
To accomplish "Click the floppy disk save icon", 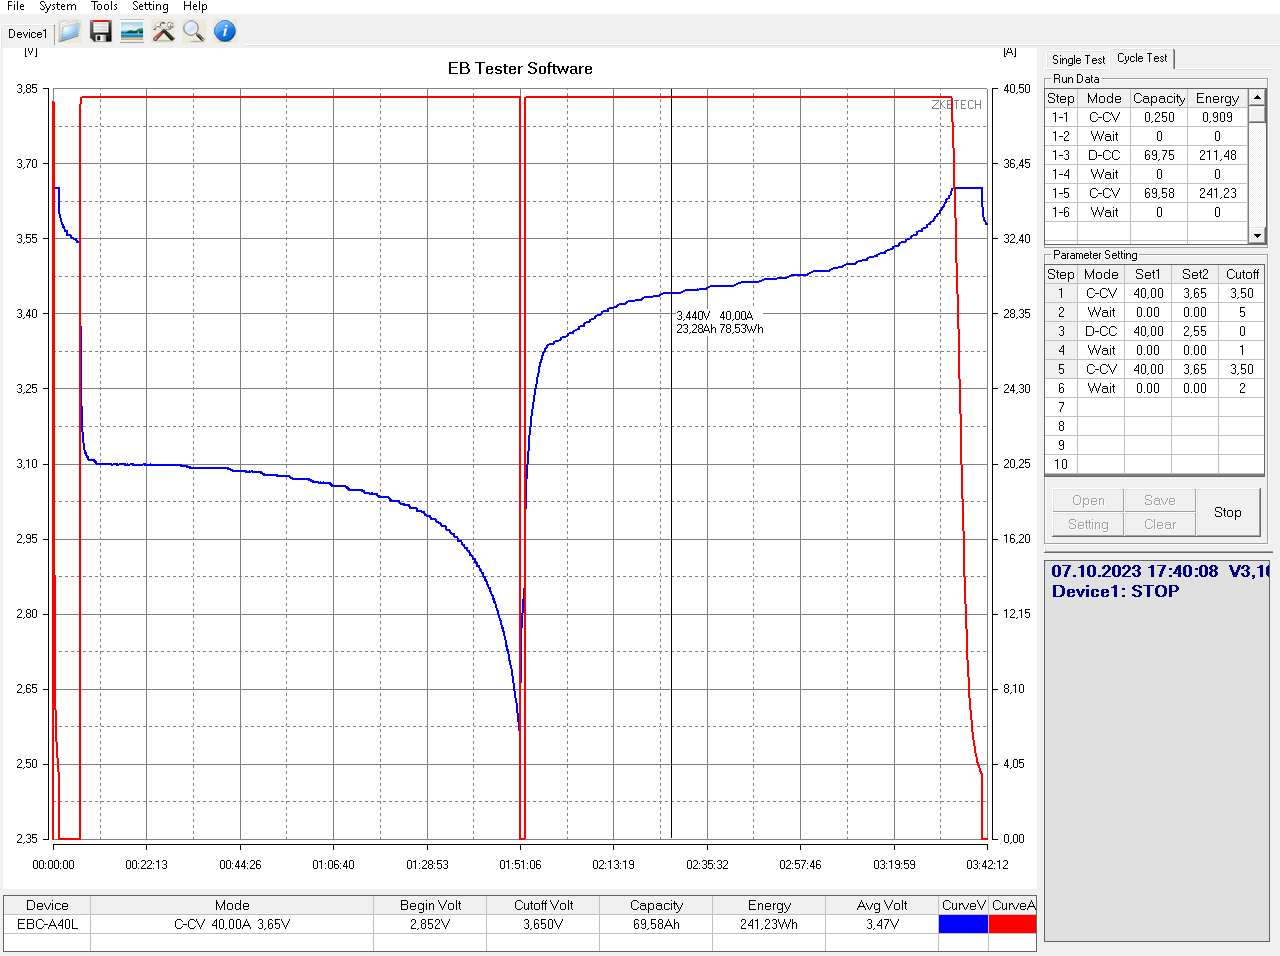I will coord(100,32).
